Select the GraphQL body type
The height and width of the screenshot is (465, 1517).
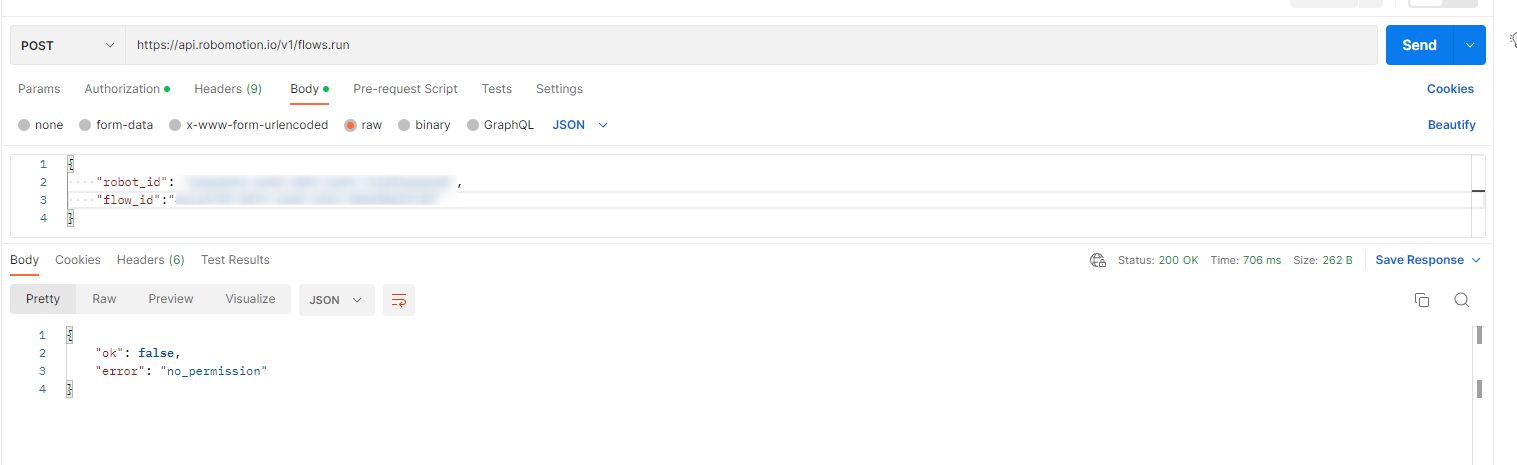tap(501, 125)
